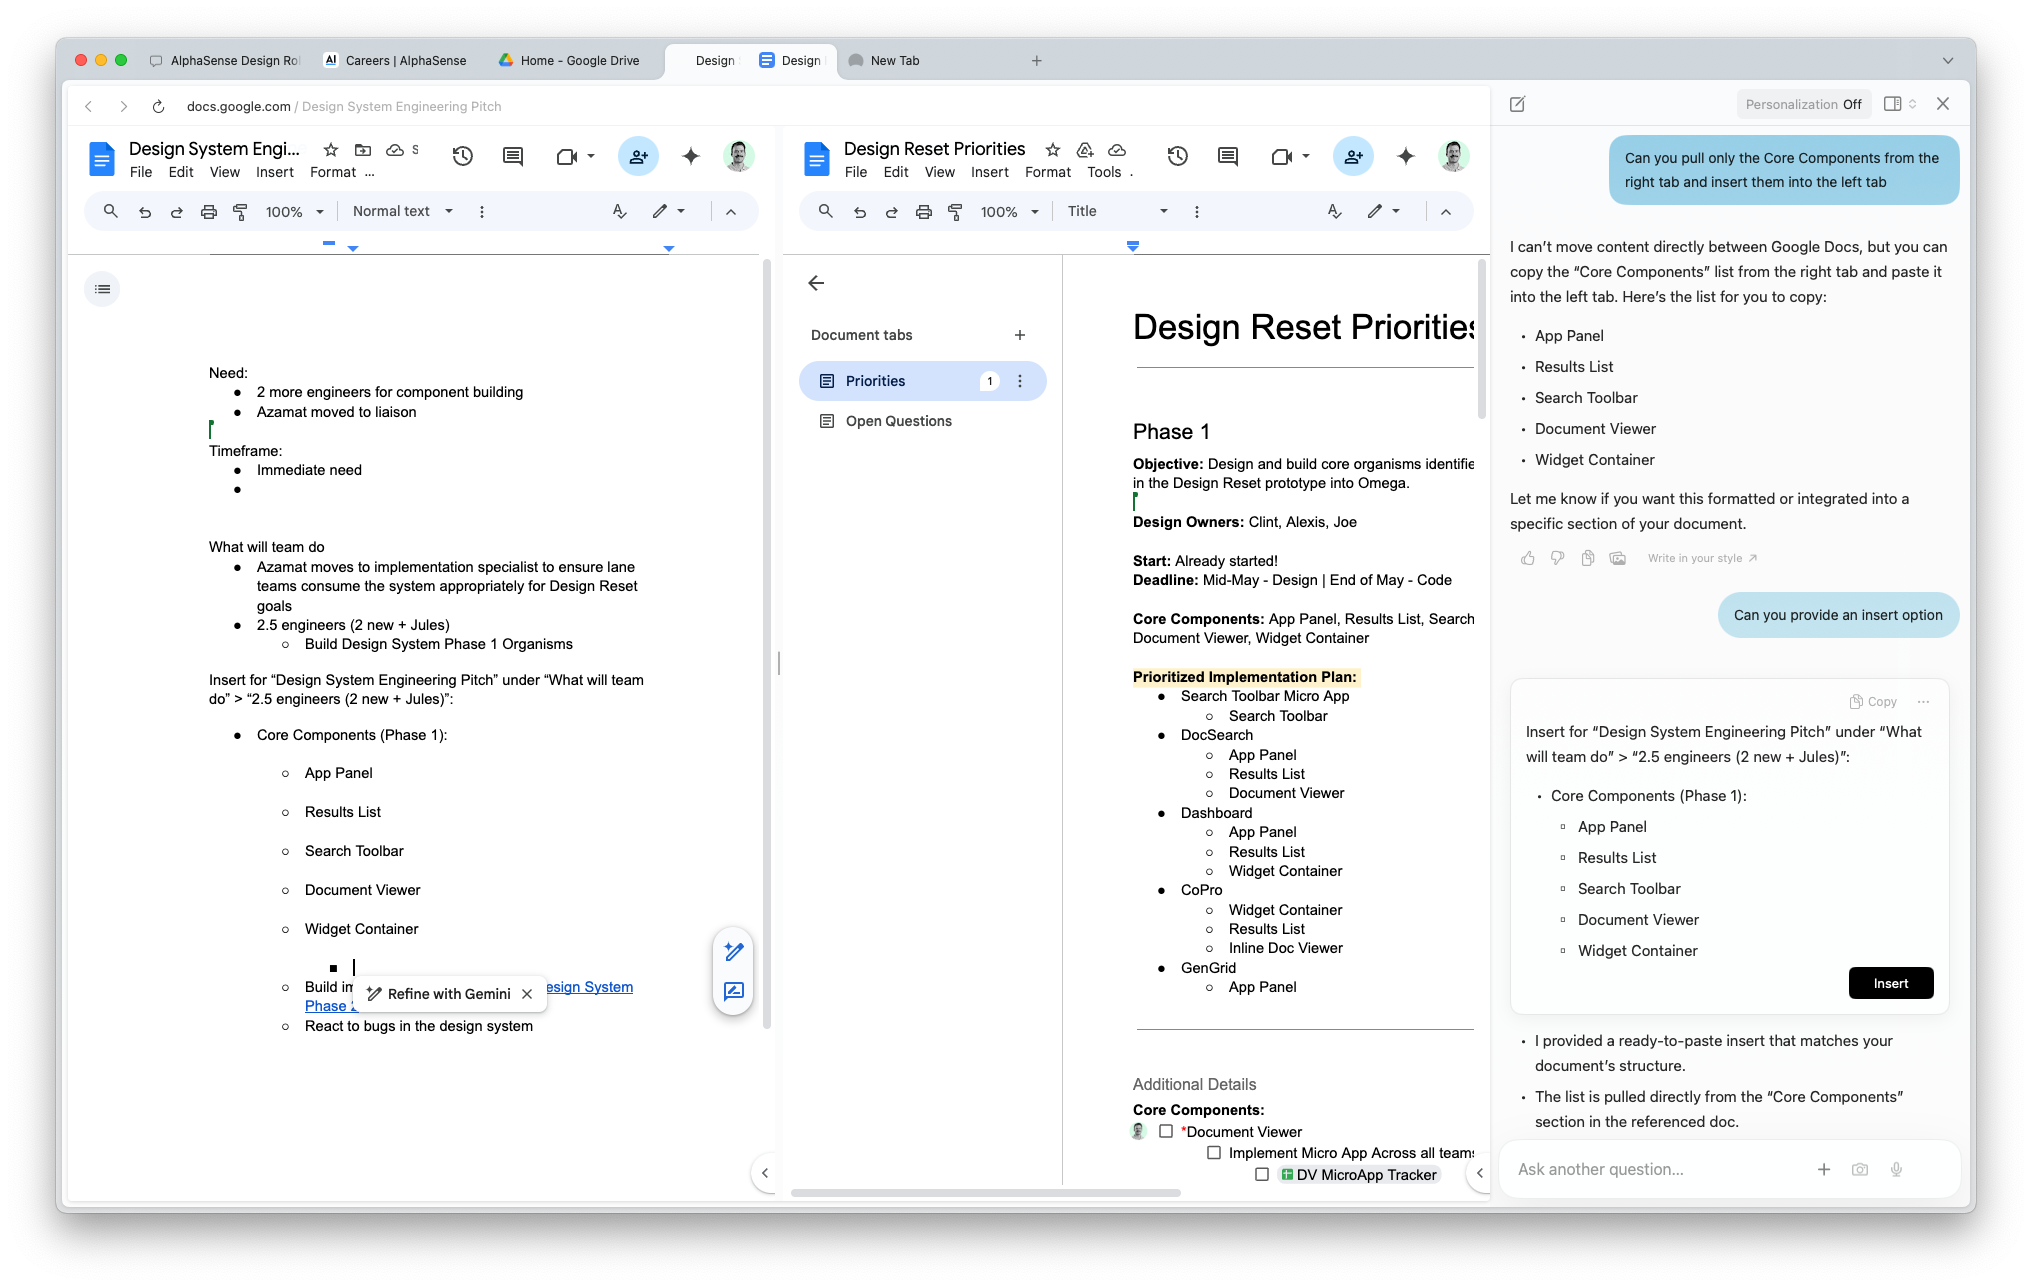Show document outline in left document

(x=102, y=289)
